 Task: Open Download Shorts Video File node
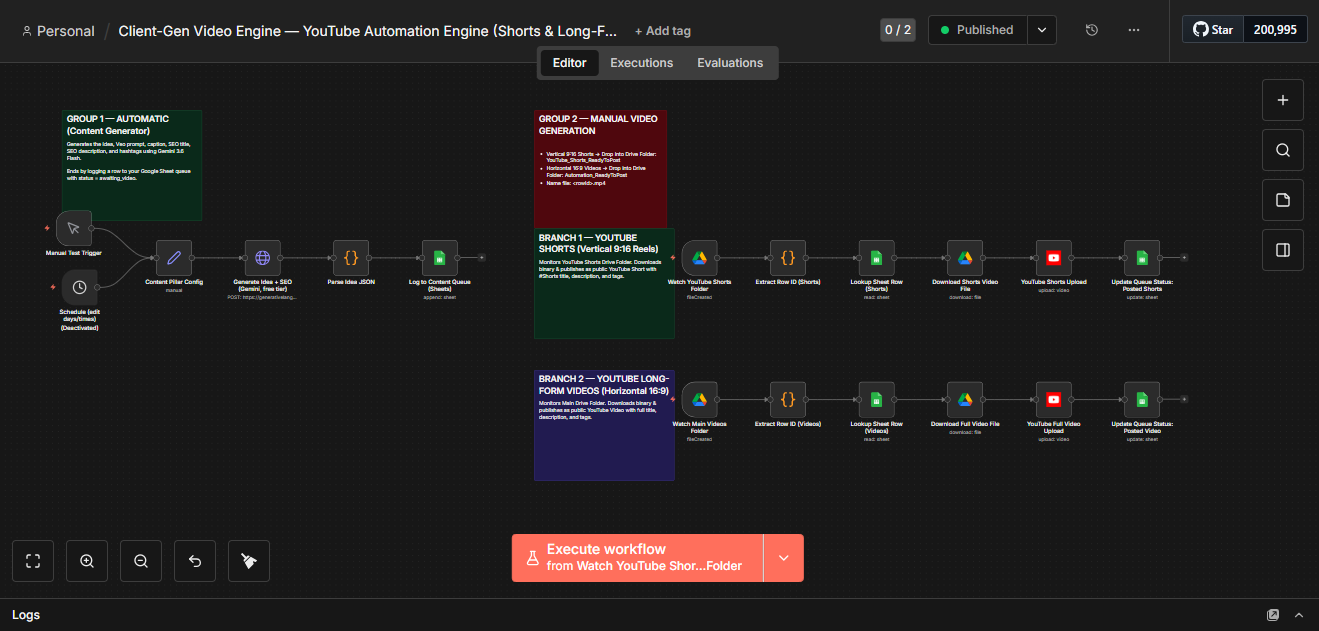[965, 258]
